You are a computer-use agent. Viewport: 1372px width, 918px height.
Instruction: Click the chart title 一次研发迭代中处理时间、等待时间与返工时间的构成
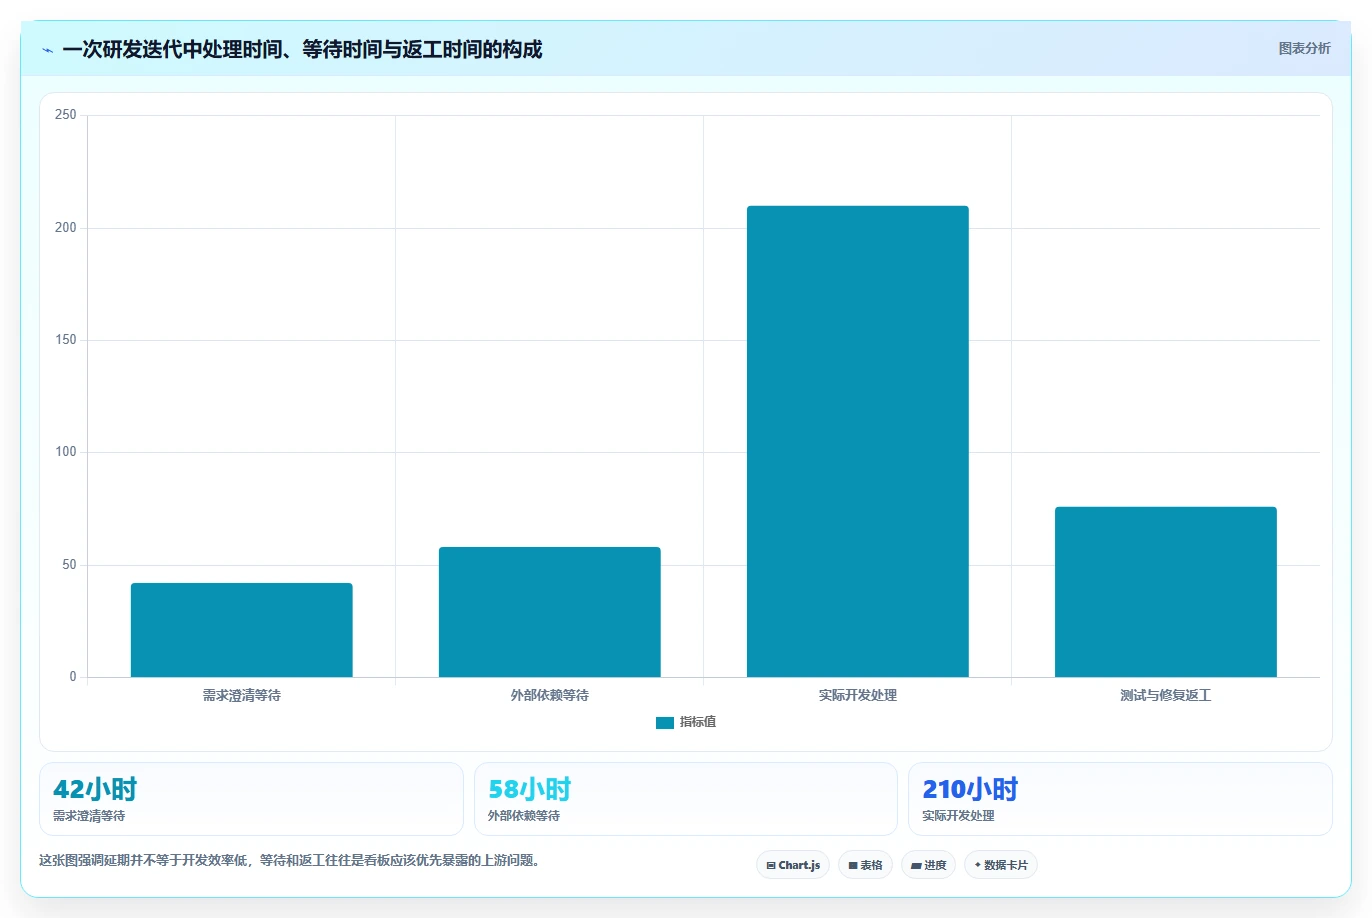(302, 49)
